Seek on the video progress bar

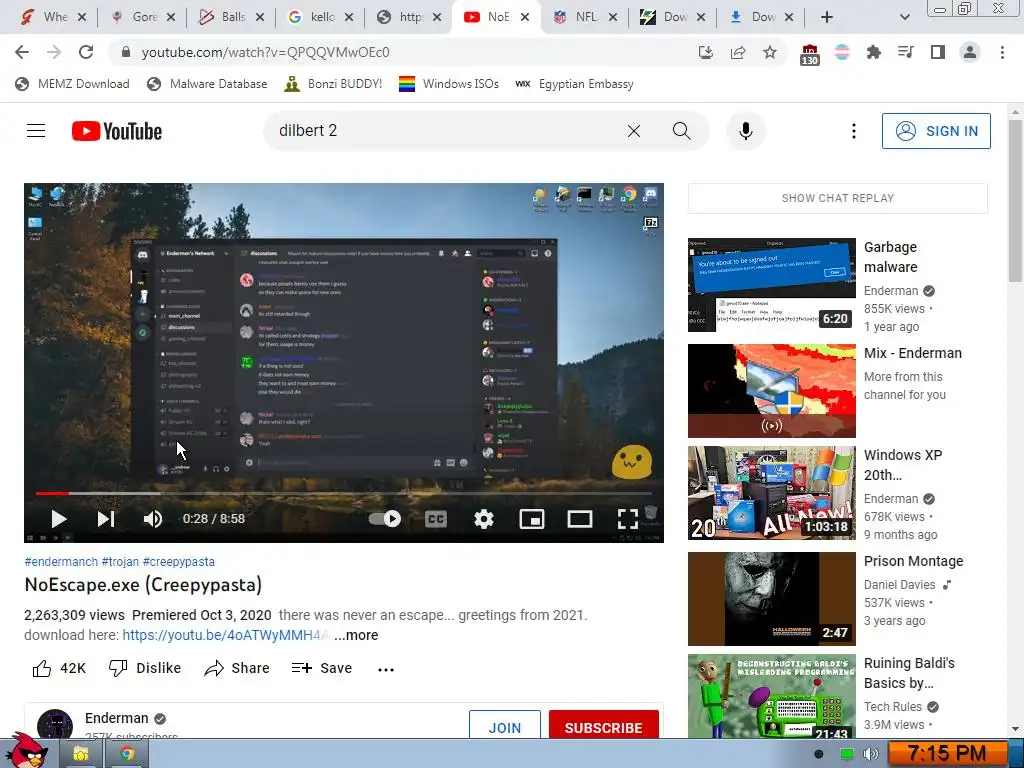(x=344, y=494)
